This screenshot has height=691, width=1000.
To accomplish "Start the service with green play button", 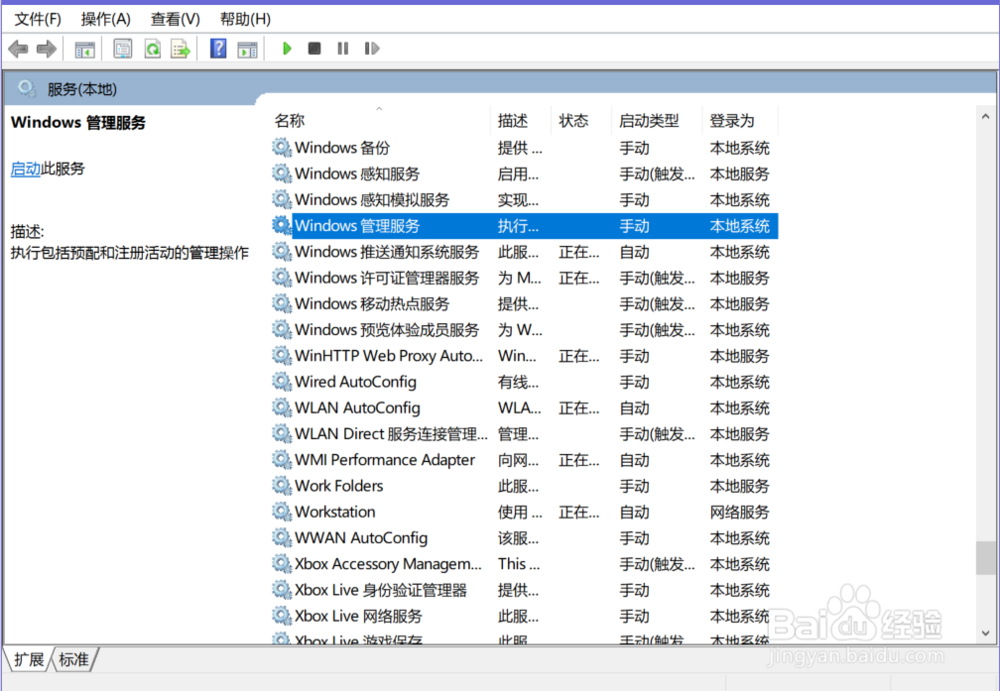I will tap(287, 48).
